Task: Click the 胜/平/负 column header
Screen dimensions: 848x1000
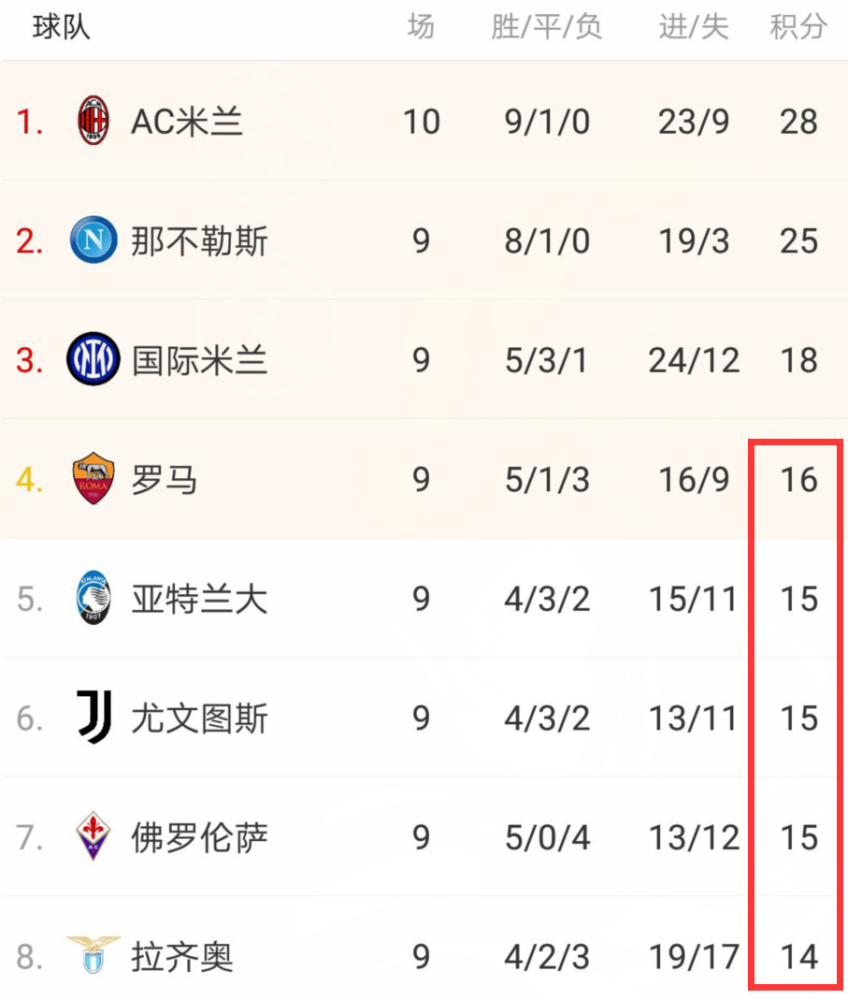Action: tap(546, 27)
